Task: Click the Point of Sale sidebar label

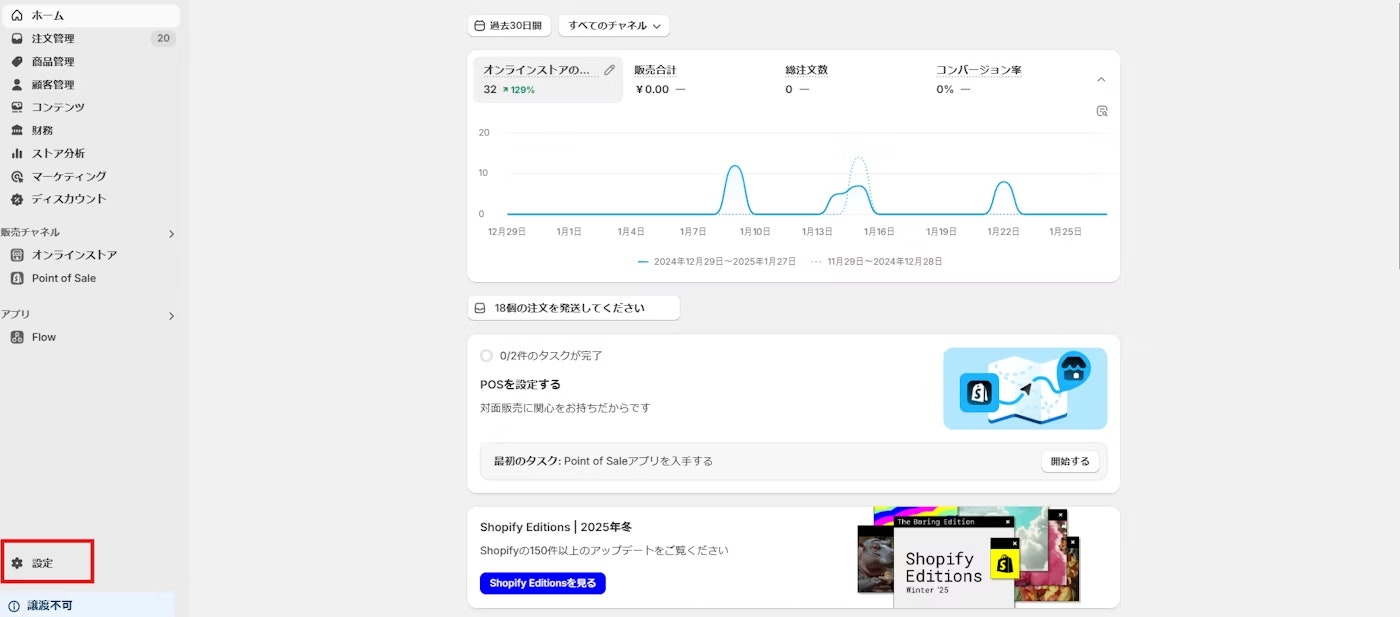Action: click(x=64, y=278)
